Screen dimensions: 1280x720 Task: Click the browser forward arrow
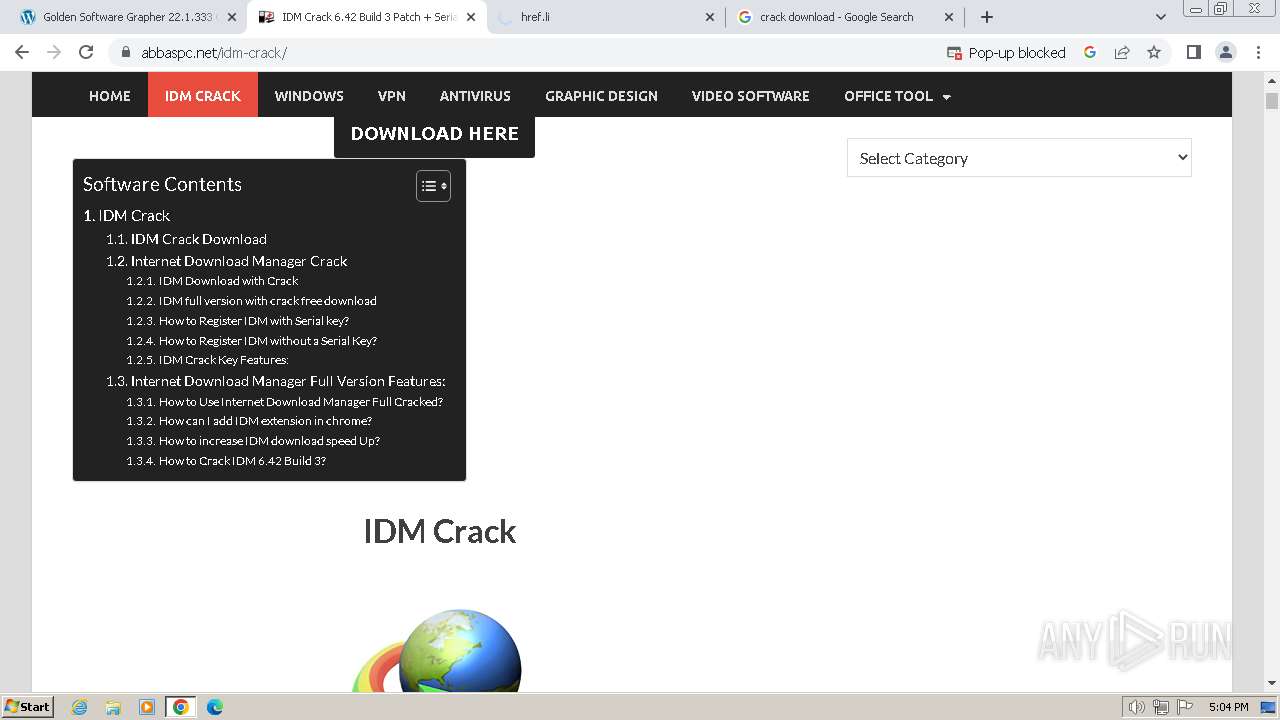coord(54,53)
